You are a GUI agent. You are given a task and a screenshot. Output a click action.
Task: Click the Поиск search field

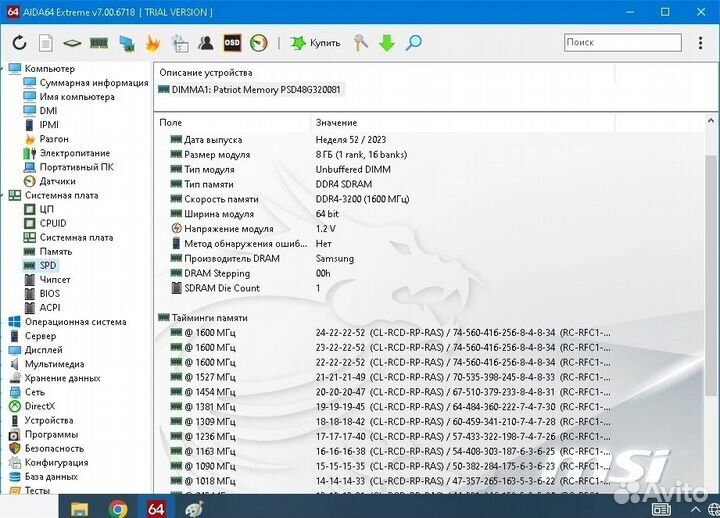pyautogui.click(x=621, y=43)
